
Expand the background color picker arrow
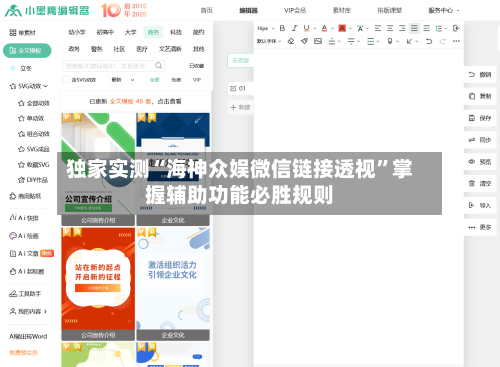pyautogui.click(x=350, y=29)
